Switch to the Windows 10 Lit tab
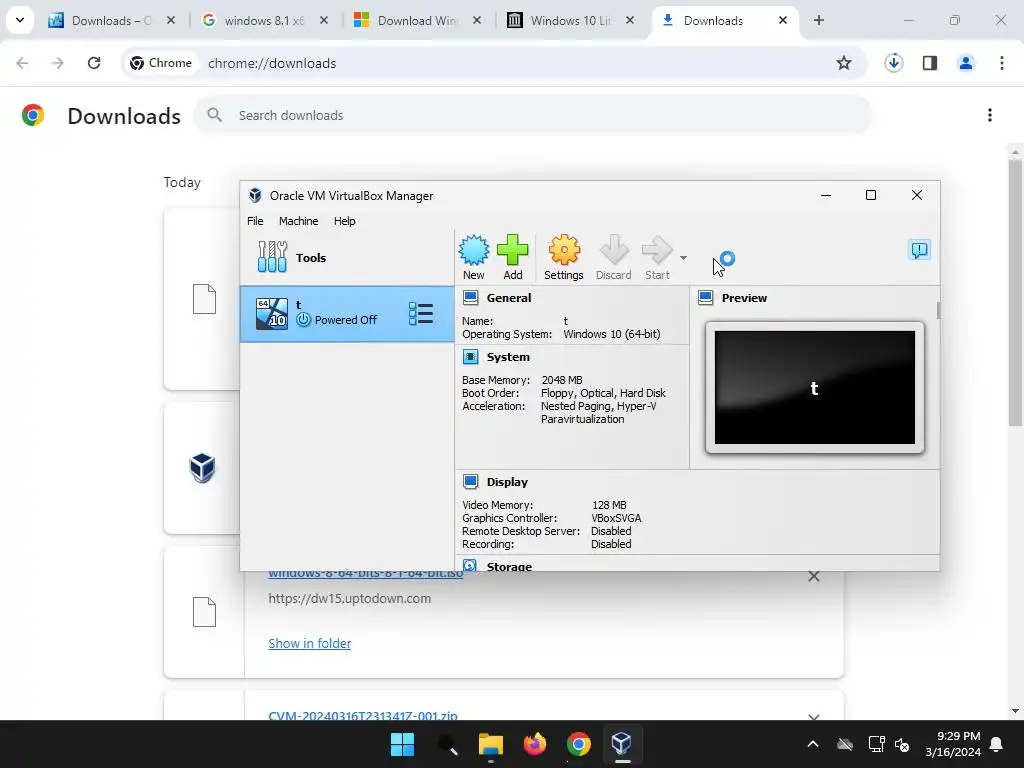The height and width of the screenshot is (768, 1024). tap(569, 20)
